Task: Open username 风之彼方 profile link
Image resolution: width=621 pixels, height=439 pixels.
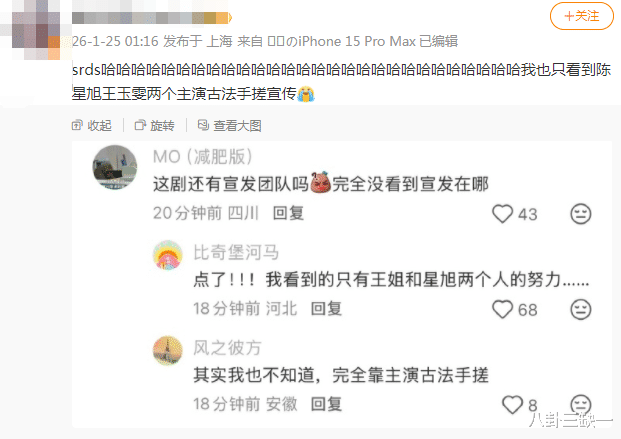Action: pos(227,348)
